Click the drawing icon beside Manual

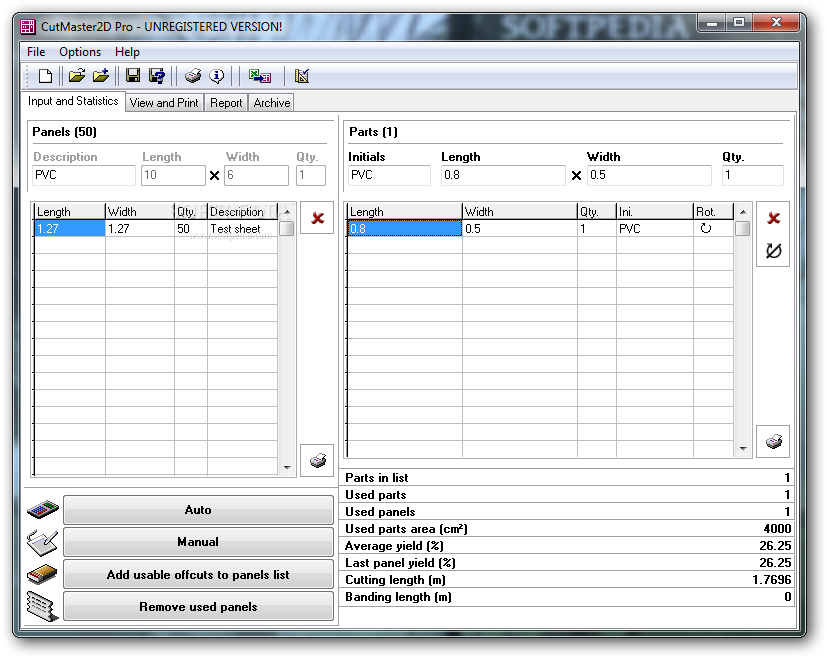(43, 542)
